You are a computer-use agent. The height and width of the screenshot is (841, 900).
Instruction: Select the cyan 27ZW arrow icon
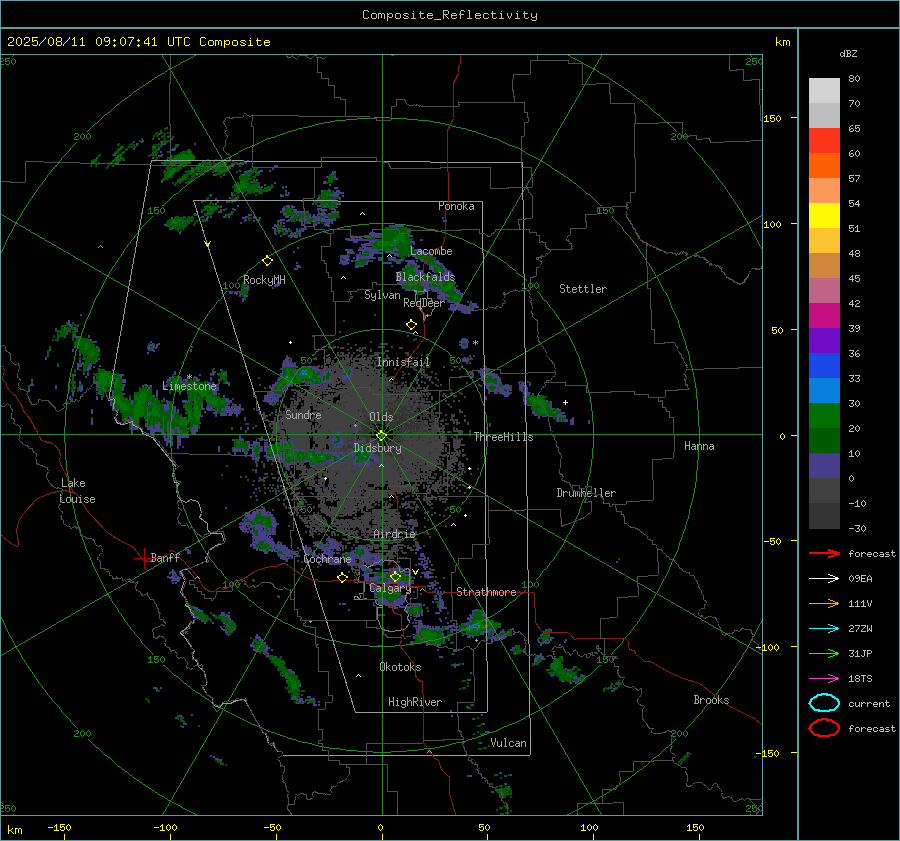(824, 629)
